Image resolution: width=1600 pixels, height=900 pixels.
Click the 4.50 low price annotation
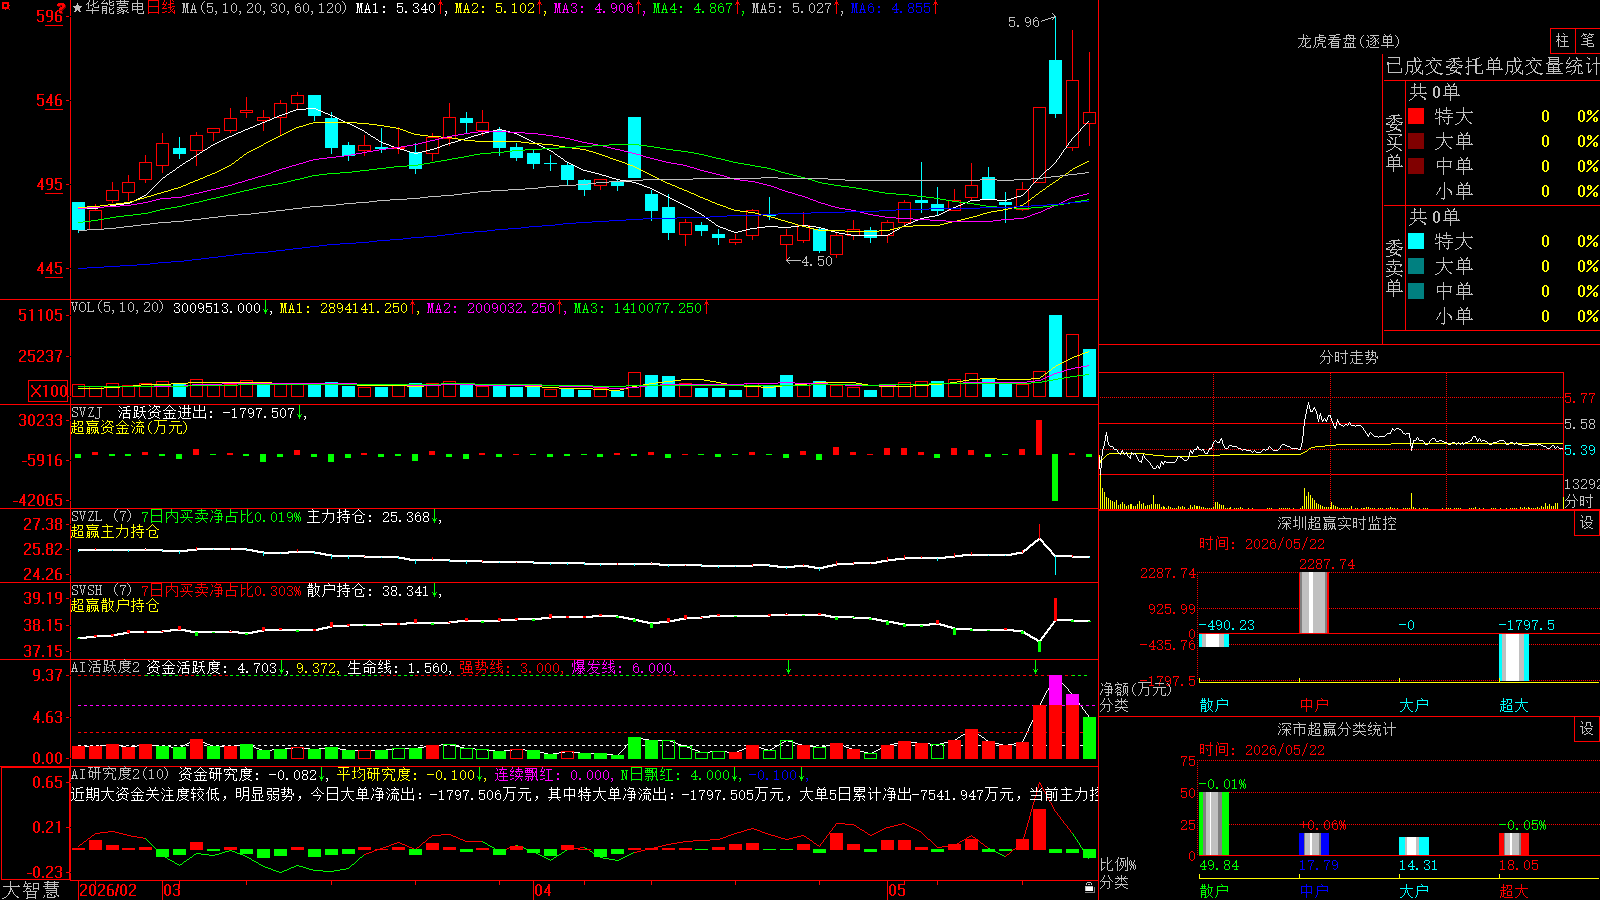816,261
